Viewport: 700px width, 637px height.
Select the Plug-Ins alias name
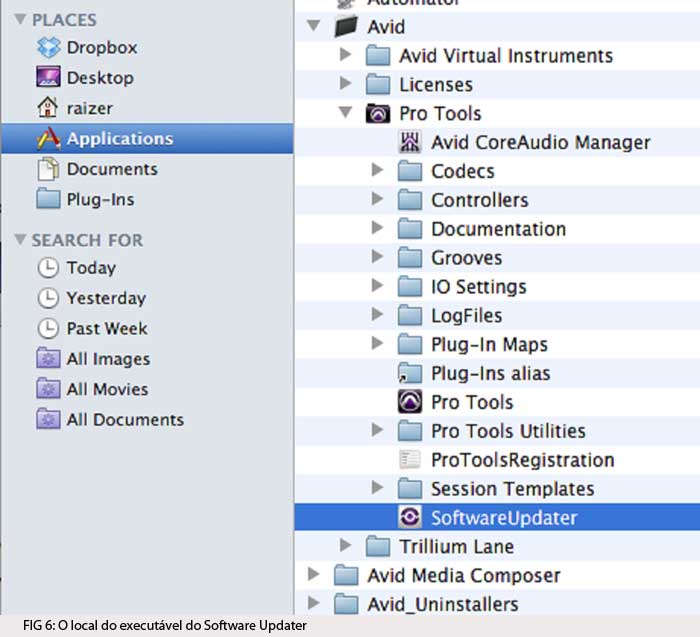pyautogui.click(x=491, y=374)
